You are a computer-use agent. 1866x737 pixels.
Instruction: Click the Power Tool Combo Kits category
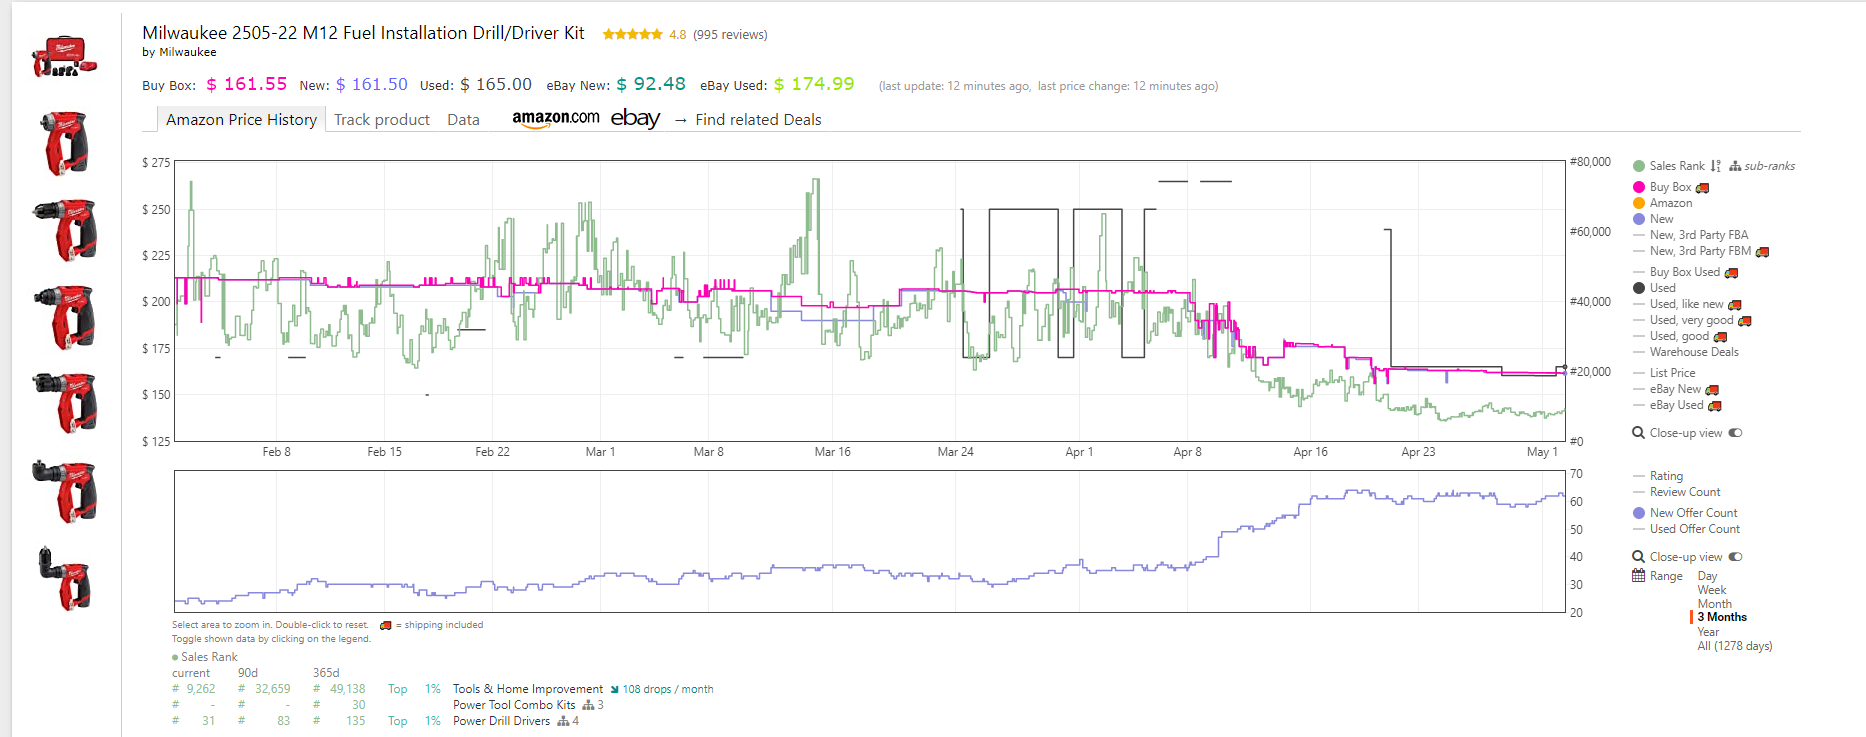coord(514,705)
